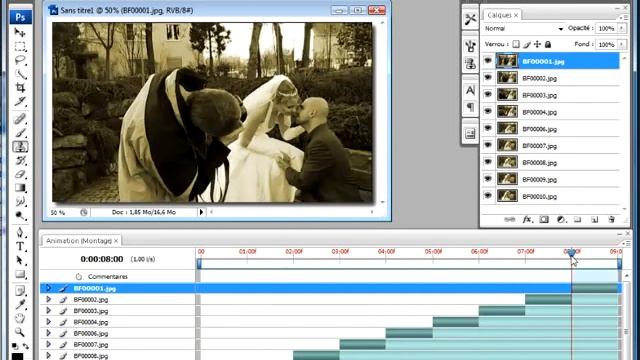Select the Move tool
The image size is (640, 360).
pyautogui.click(x=20, y=33)
